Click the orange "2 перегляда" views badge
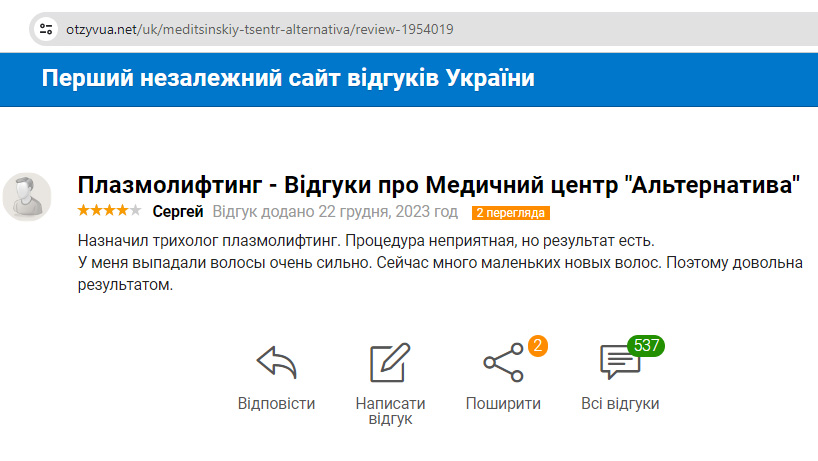This screenshot has height=461, width=818. (511, 213)
